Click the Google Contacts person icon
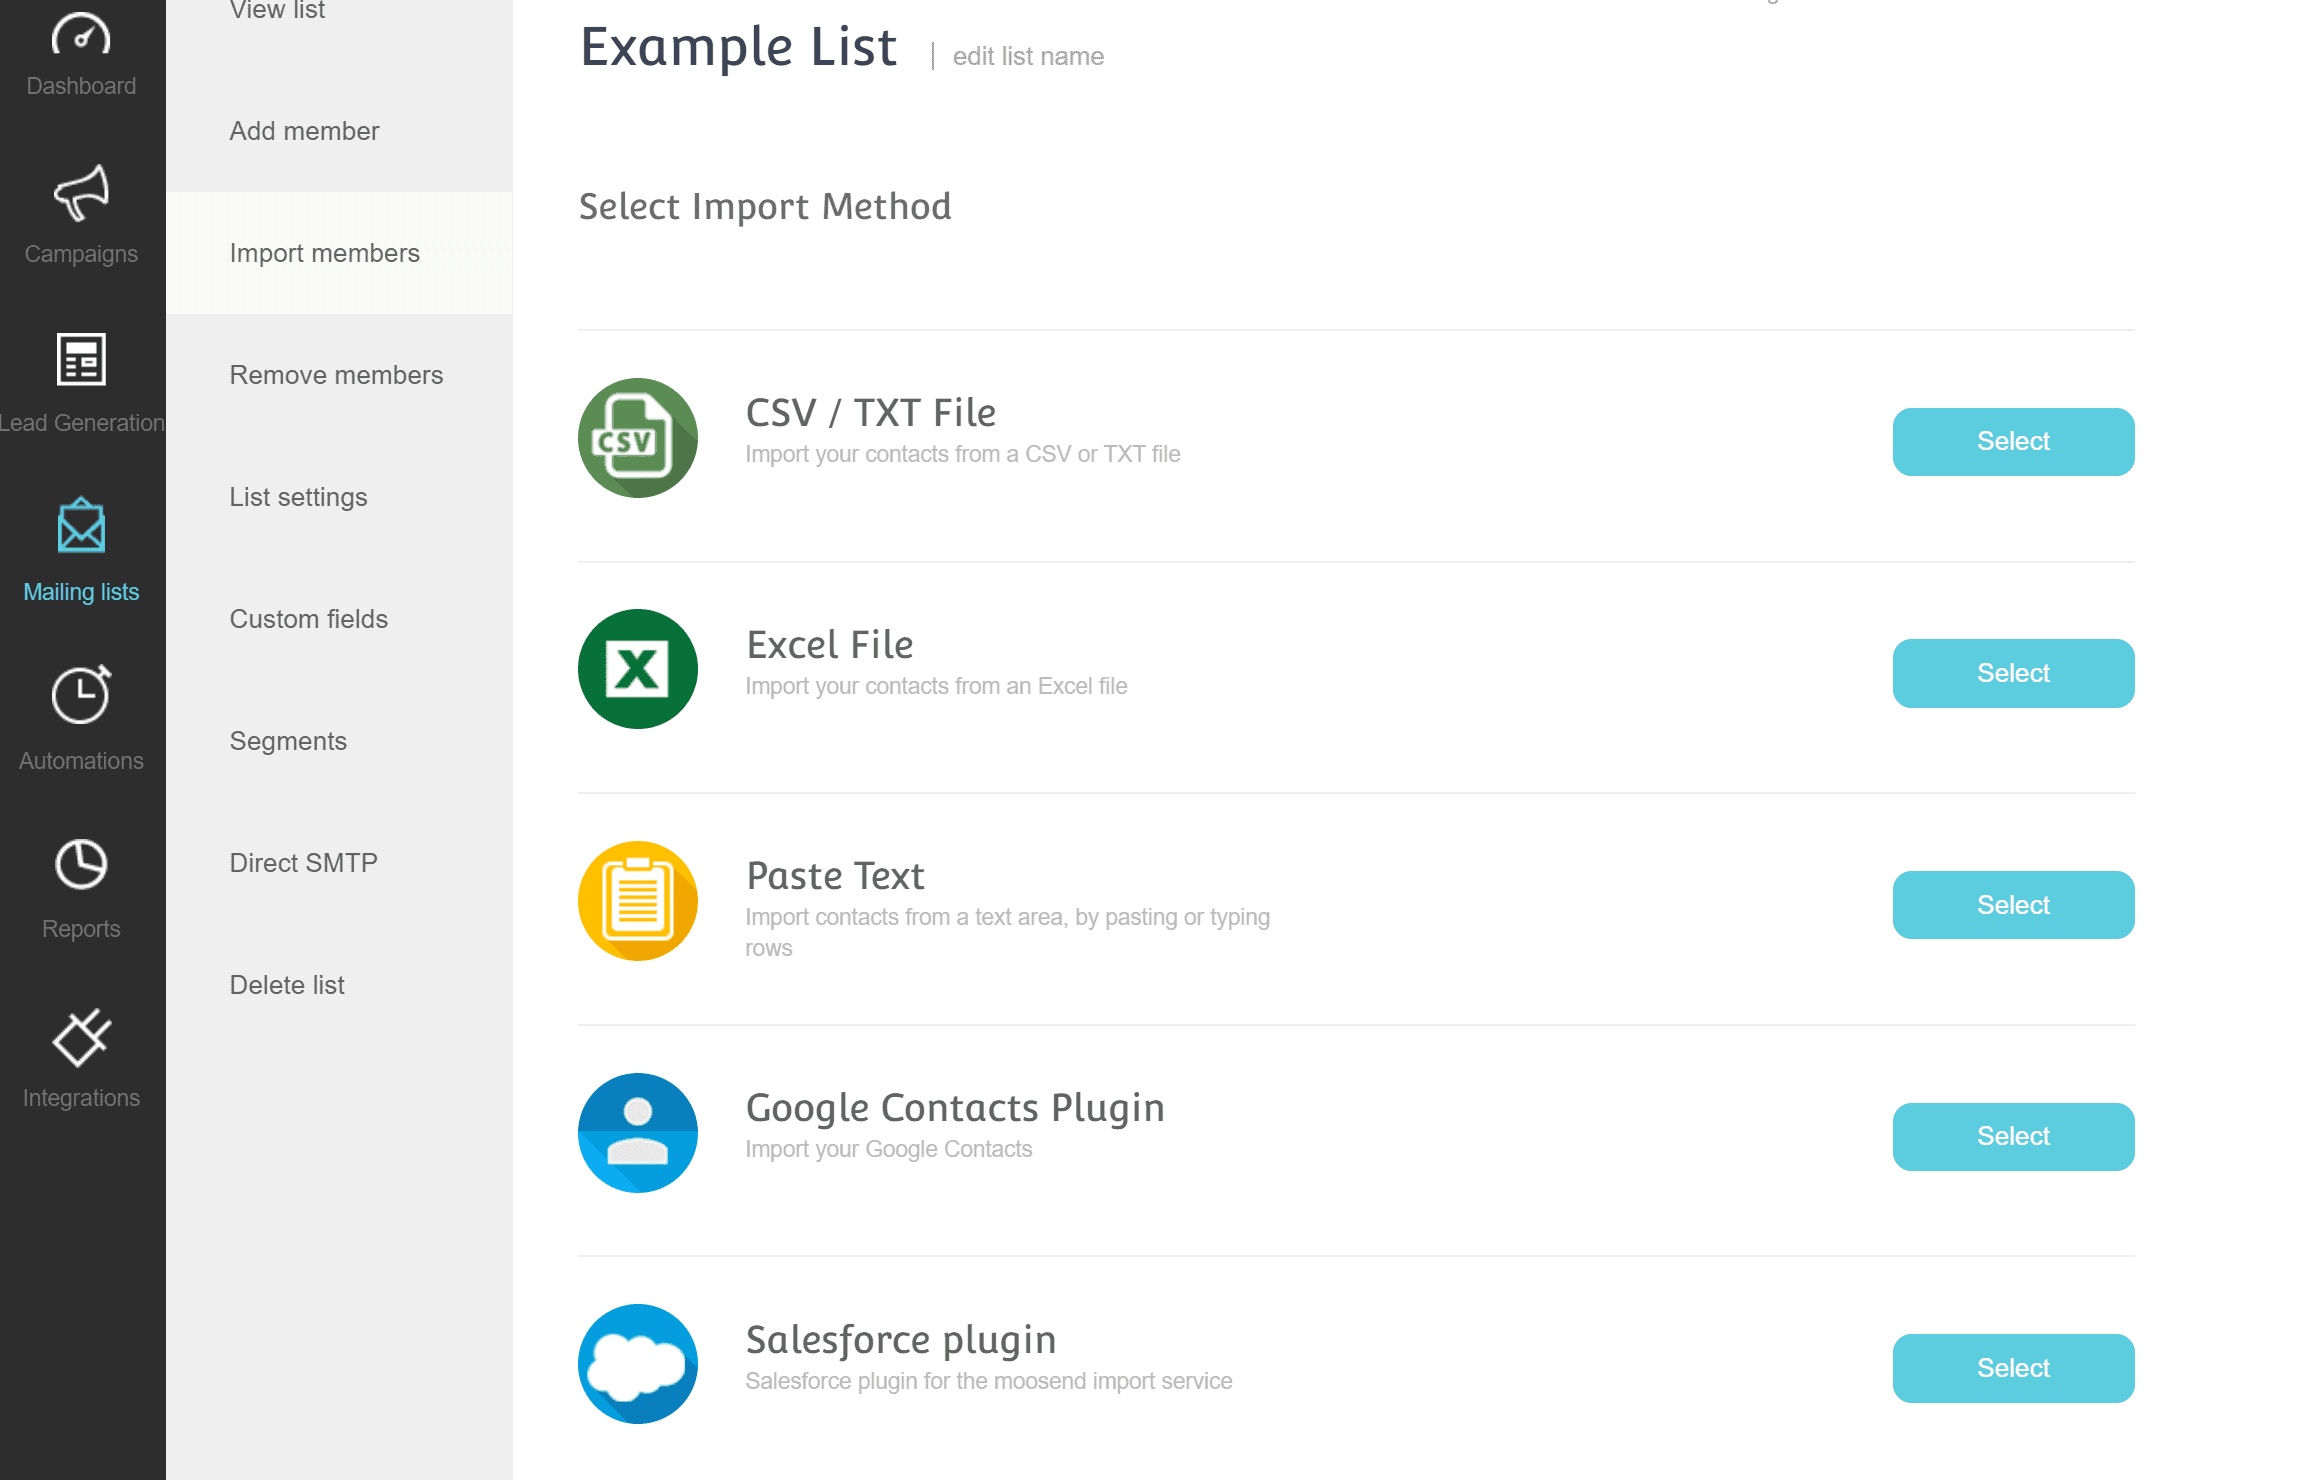This screenshot has width=2319, height=1480. [637, 1133]
